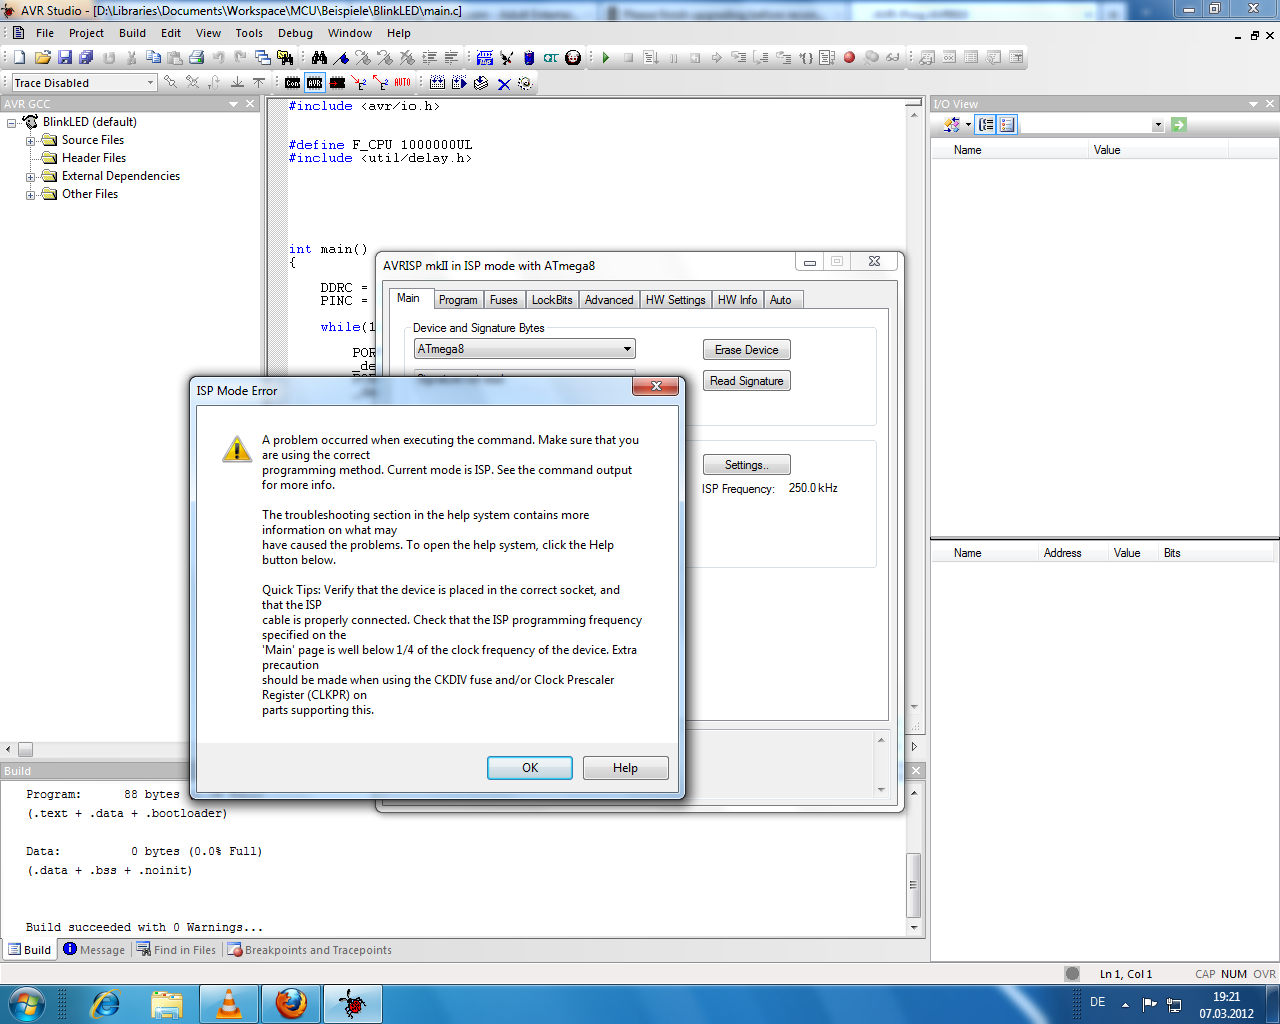Click the battery icon in the toolbar
This screenshot has height=1024, width=1280.
coord(529,58)
